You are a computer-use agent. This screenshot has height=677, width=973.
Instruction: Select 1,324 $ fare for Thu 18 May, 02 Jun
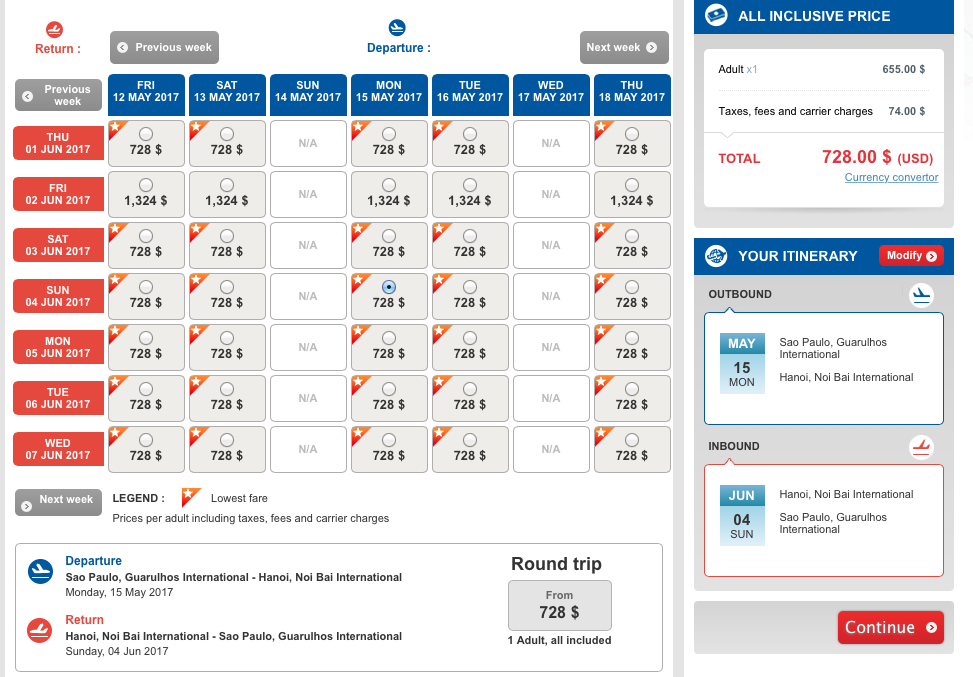point(631,185)
